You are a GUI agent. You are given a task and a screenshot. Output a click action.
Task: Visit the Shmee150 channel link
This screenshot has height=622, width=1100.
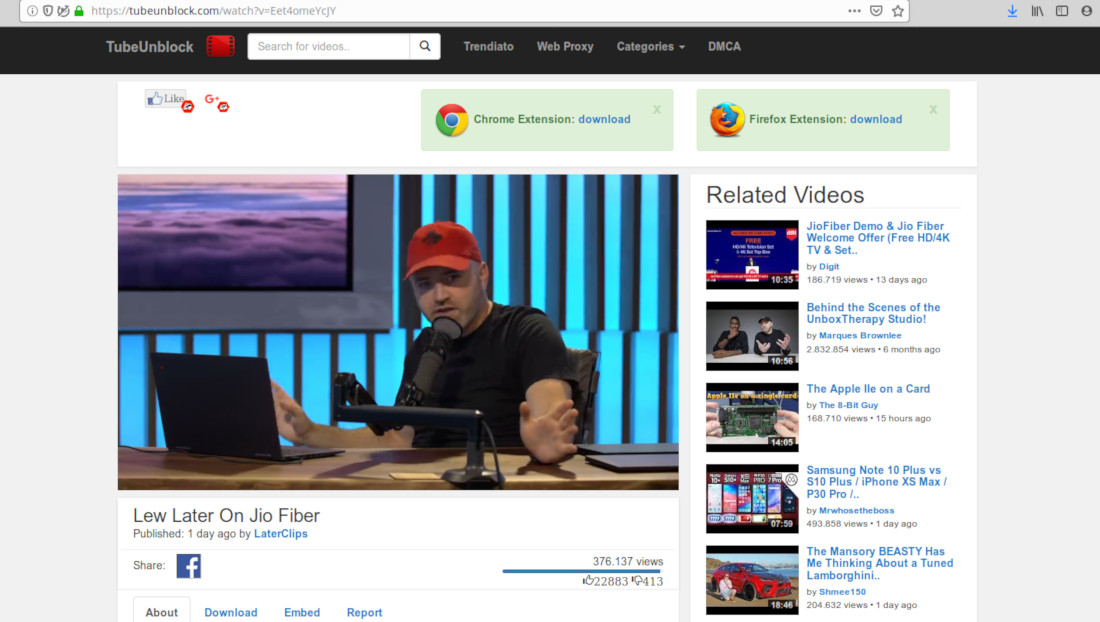pos(843,592)
